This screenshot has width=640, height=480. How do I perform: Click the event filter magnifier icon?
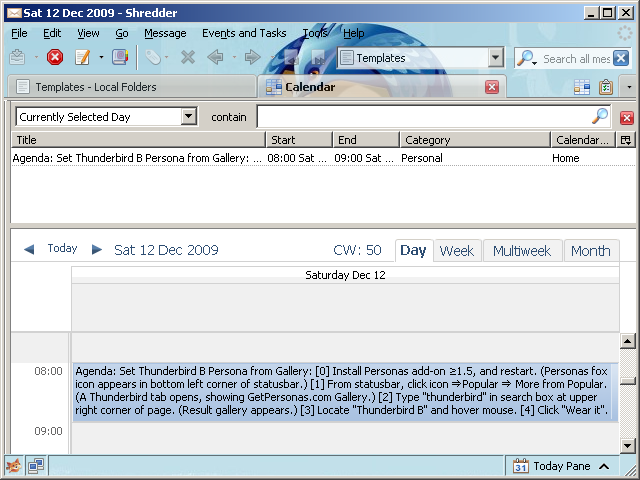[x=600, y=116]
